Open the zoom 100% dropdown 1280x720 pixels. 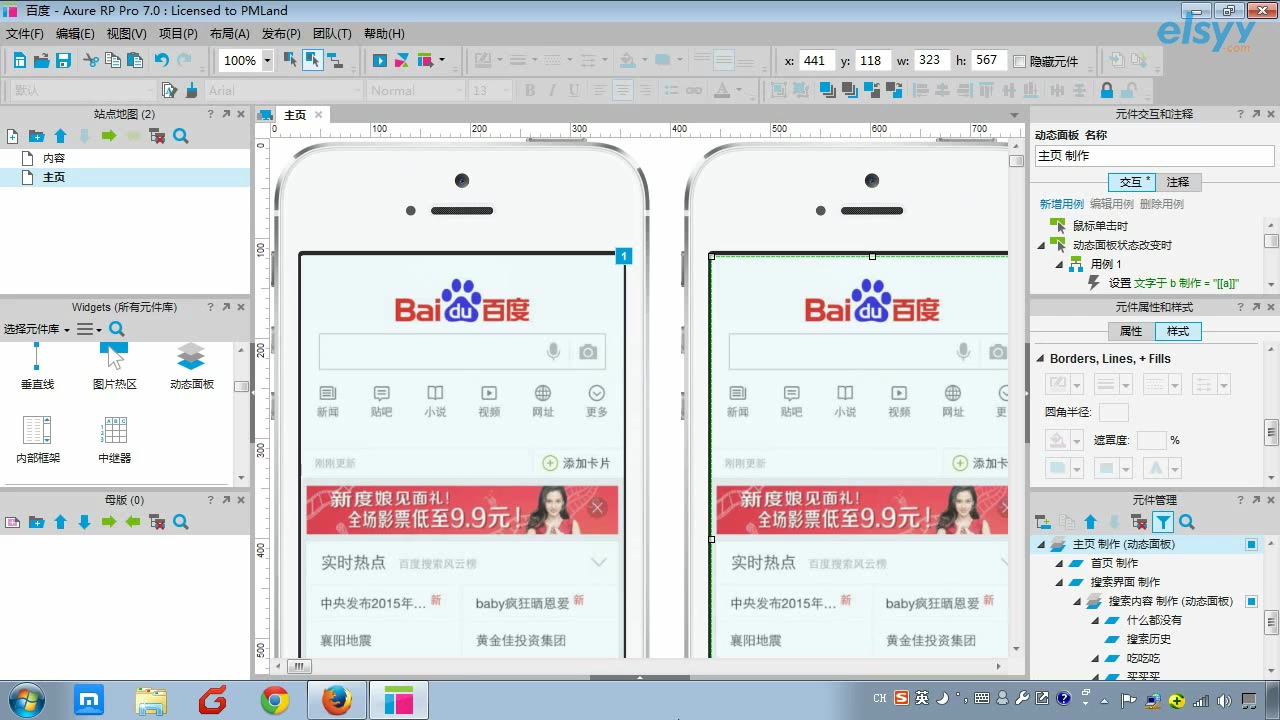(267, 60)
